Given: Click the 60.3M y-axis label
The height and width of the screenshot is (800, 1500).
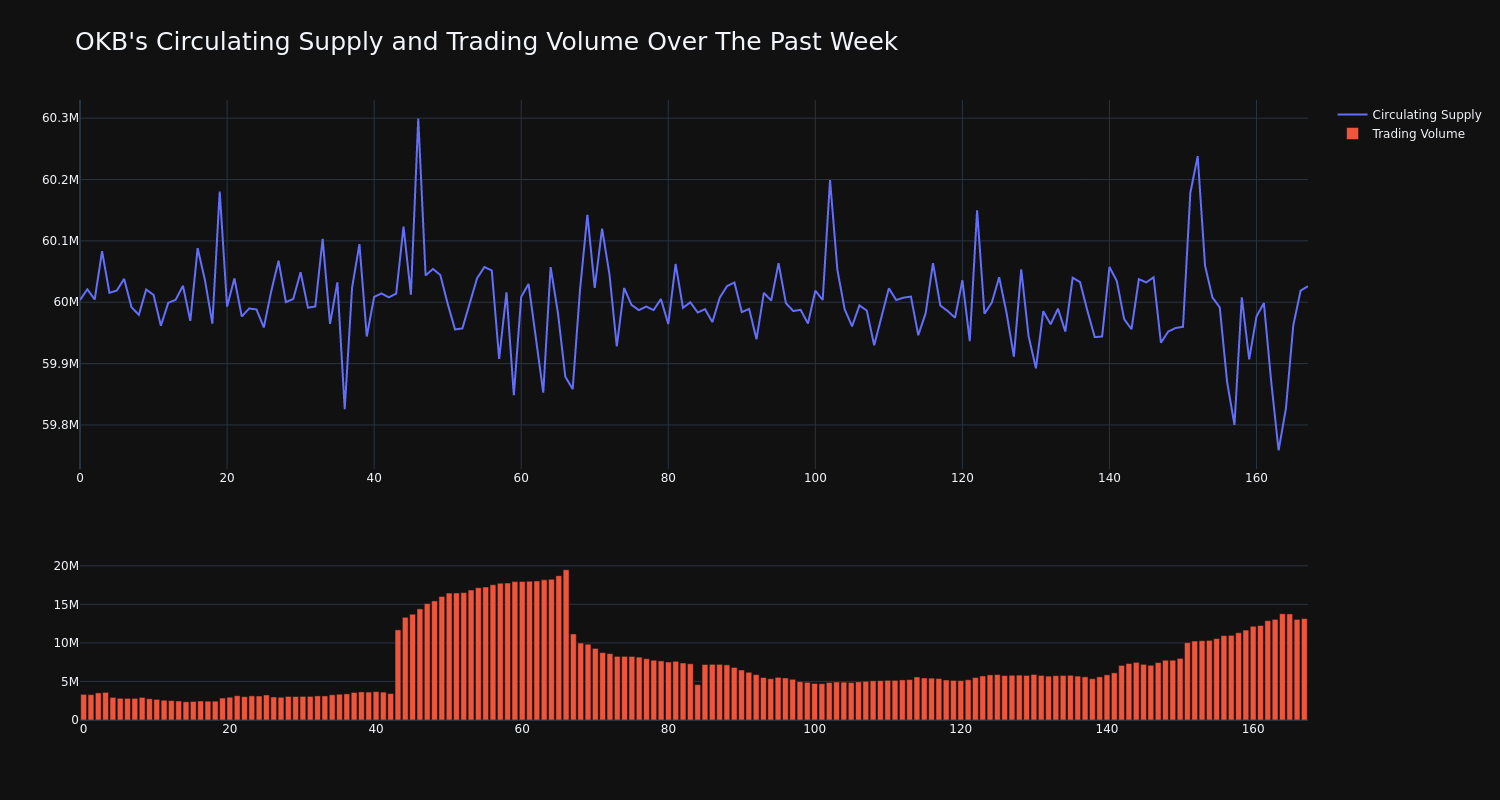Looking at the screenshot, I should coord(60,118).
